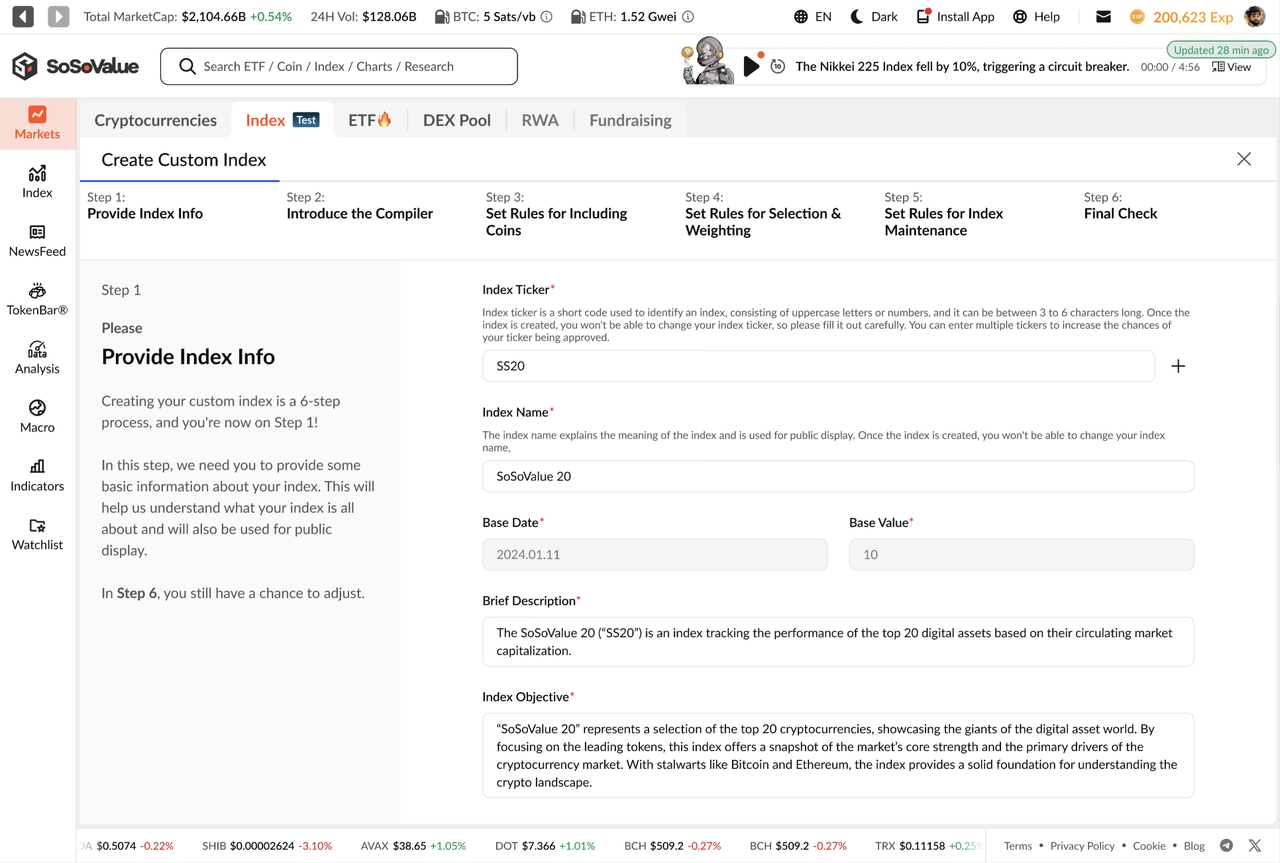The height and width of the screenshot is (863, 1280).
Task: Click View transcript button
Action: click(1231, 67)
